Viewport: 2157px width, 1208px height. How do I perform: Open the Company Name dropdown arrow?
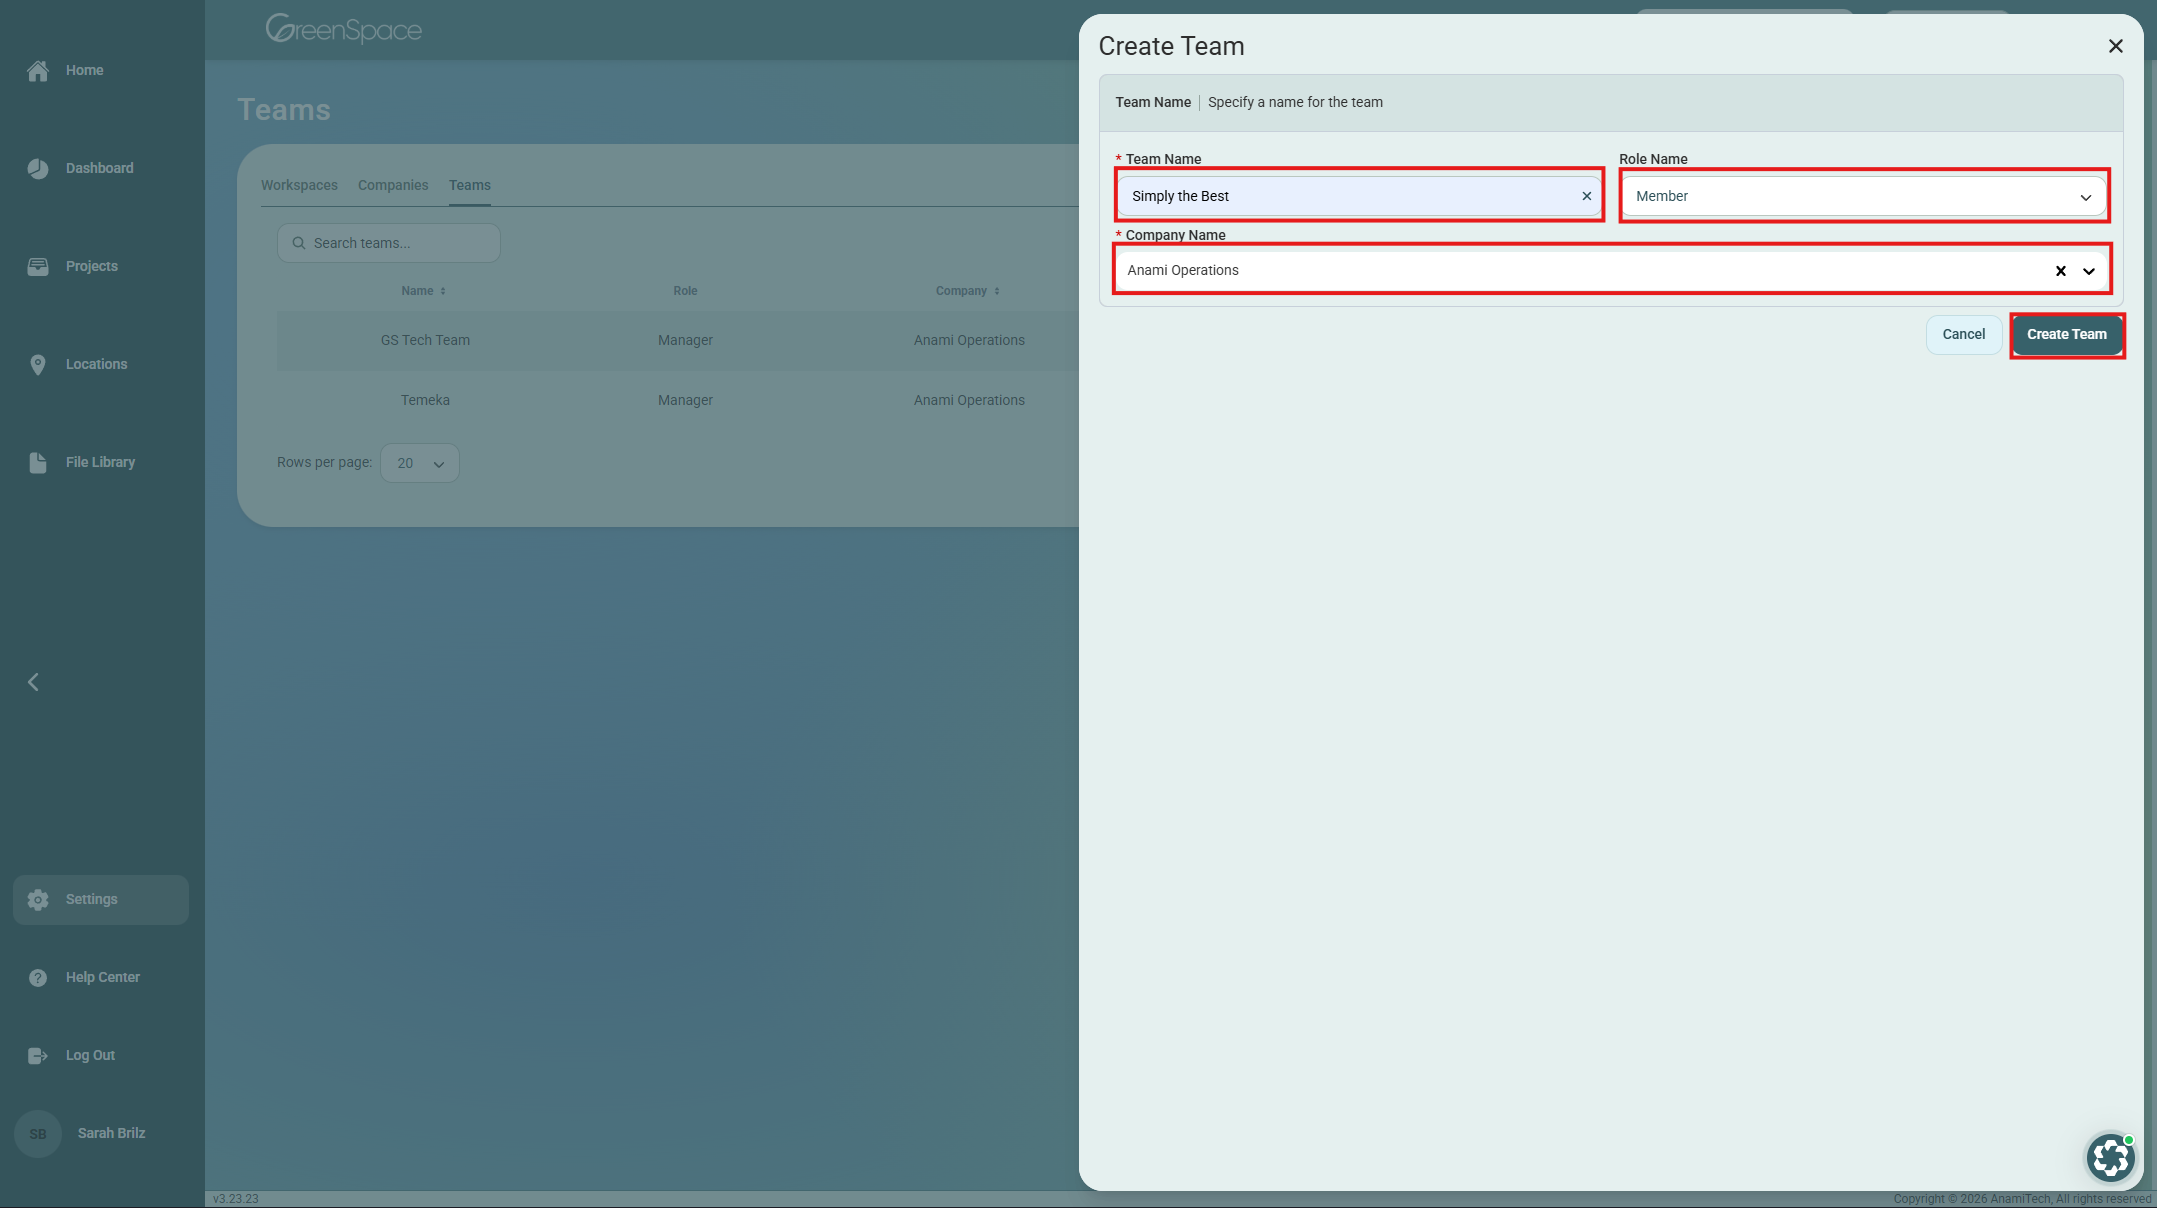(x=2088, y=271)
